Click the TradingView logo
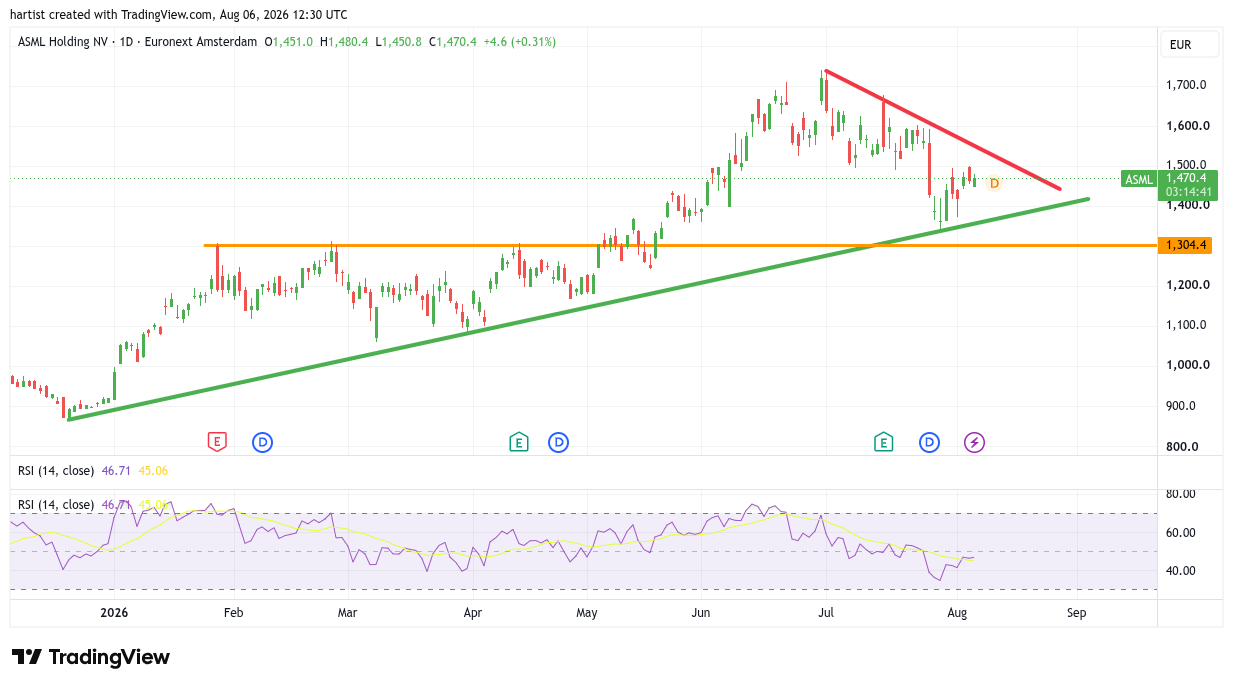The width and height of the screenshot is (1233, 687). click(91, 657)
